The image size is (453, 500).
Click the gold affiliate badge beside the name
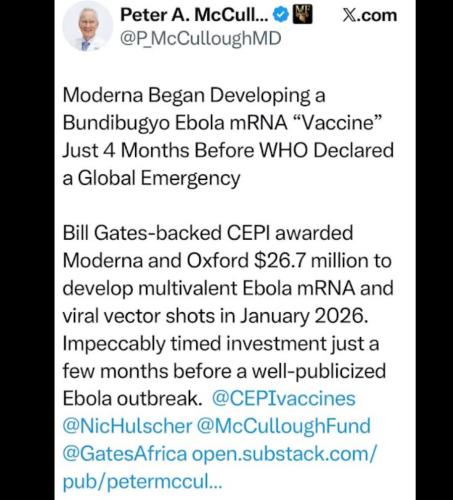click(x=302, y=15)
